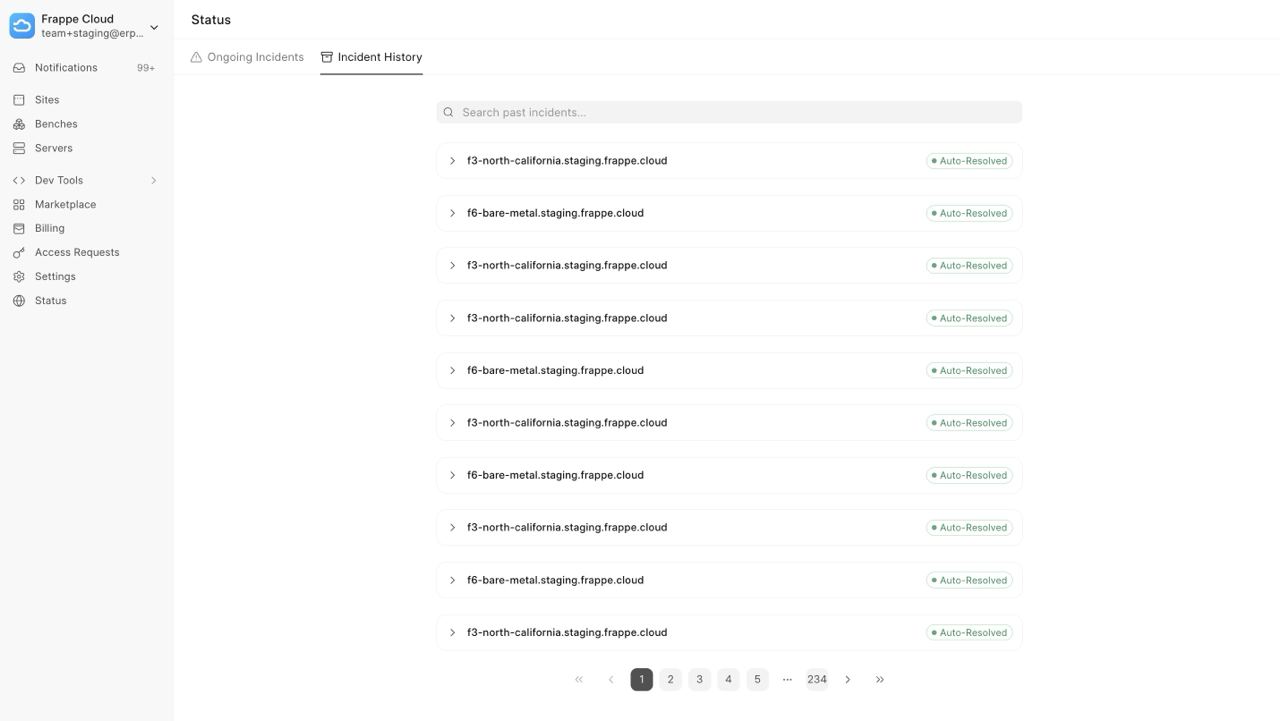Click the next page arrow
The image size is (1280, 721).
848,680
